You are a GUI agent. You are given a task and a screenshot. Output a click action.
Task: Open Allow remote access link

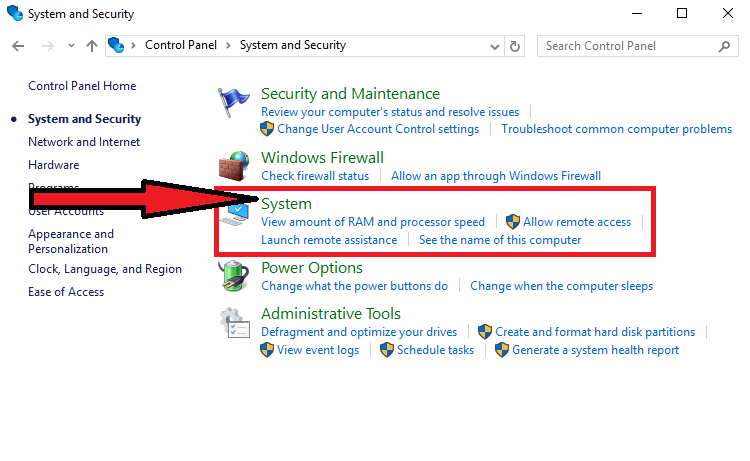tap(577, 222)
